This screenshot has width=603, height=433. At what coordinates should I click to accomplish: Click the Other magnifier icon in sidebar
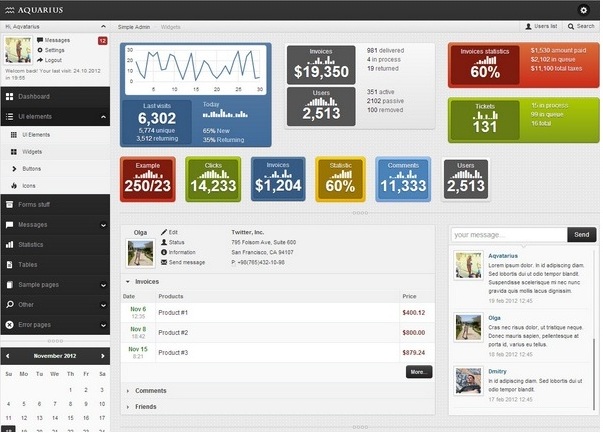(x=10, y=305)
